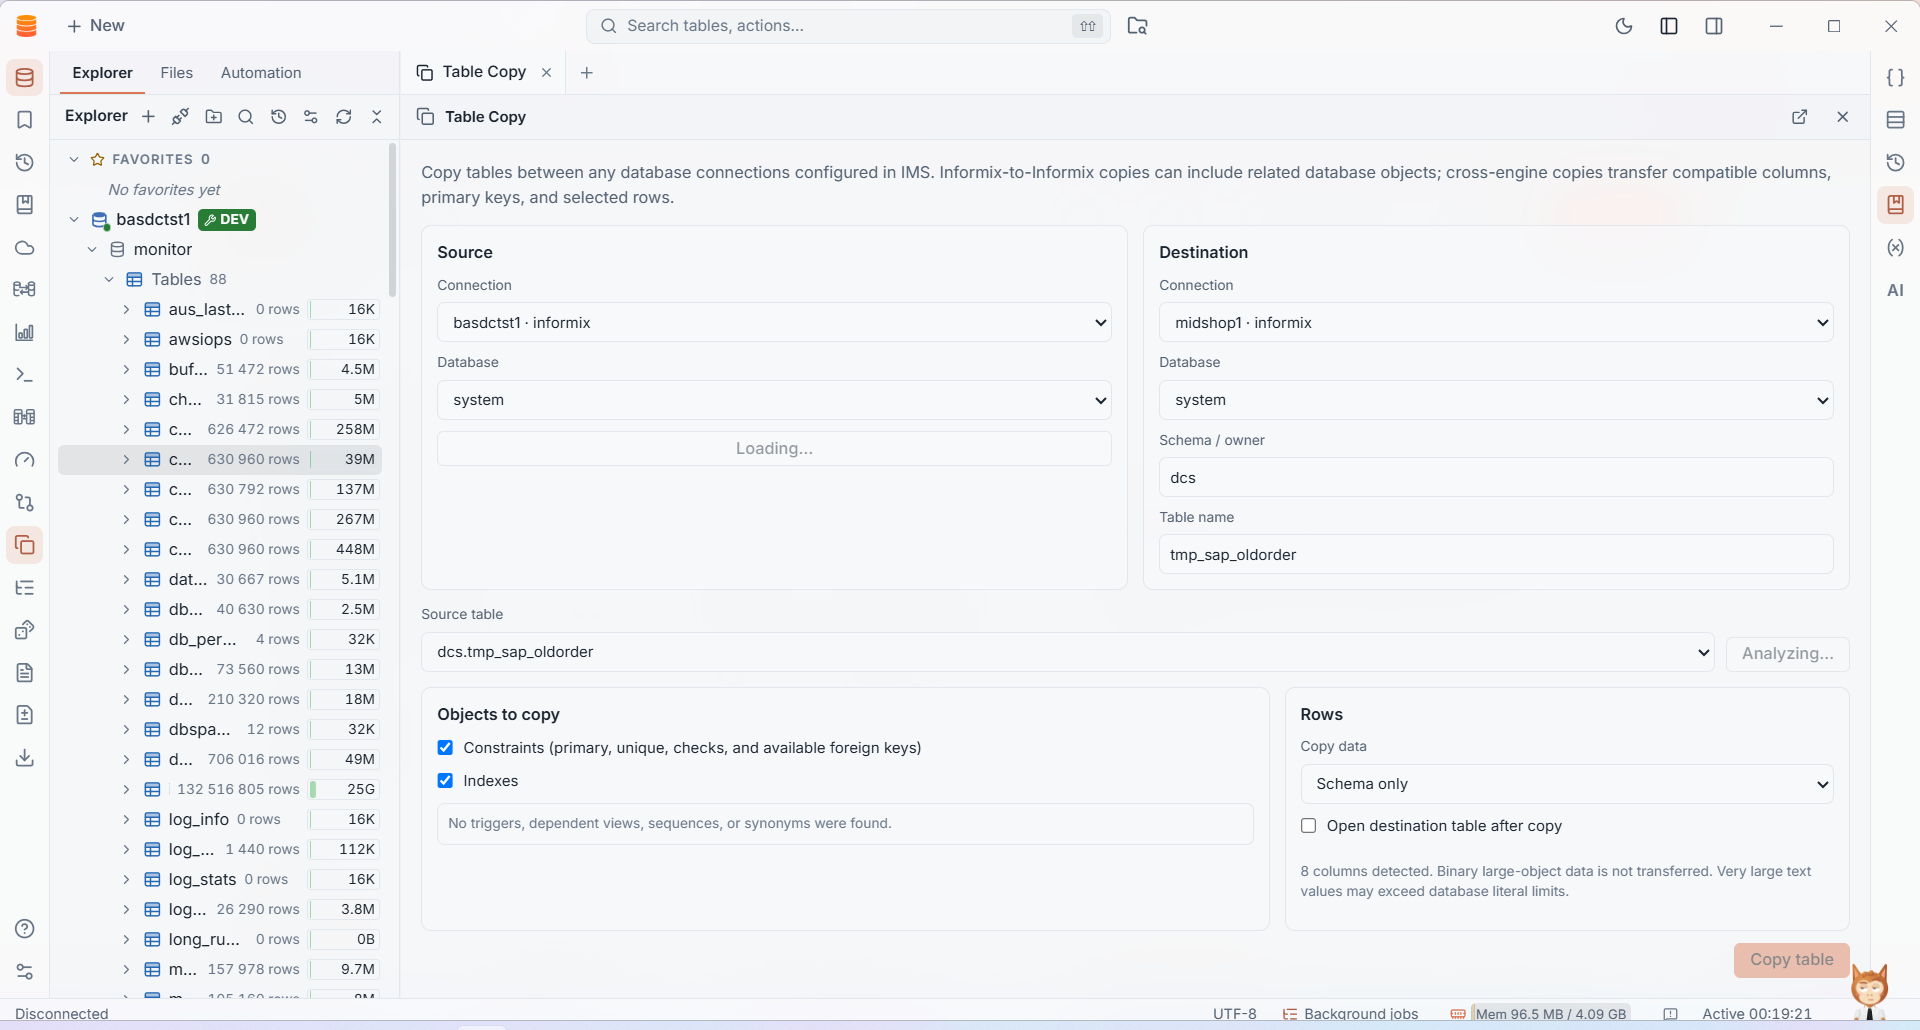
Task: Close the Table Copy tab
Action: tap(546, 72)
